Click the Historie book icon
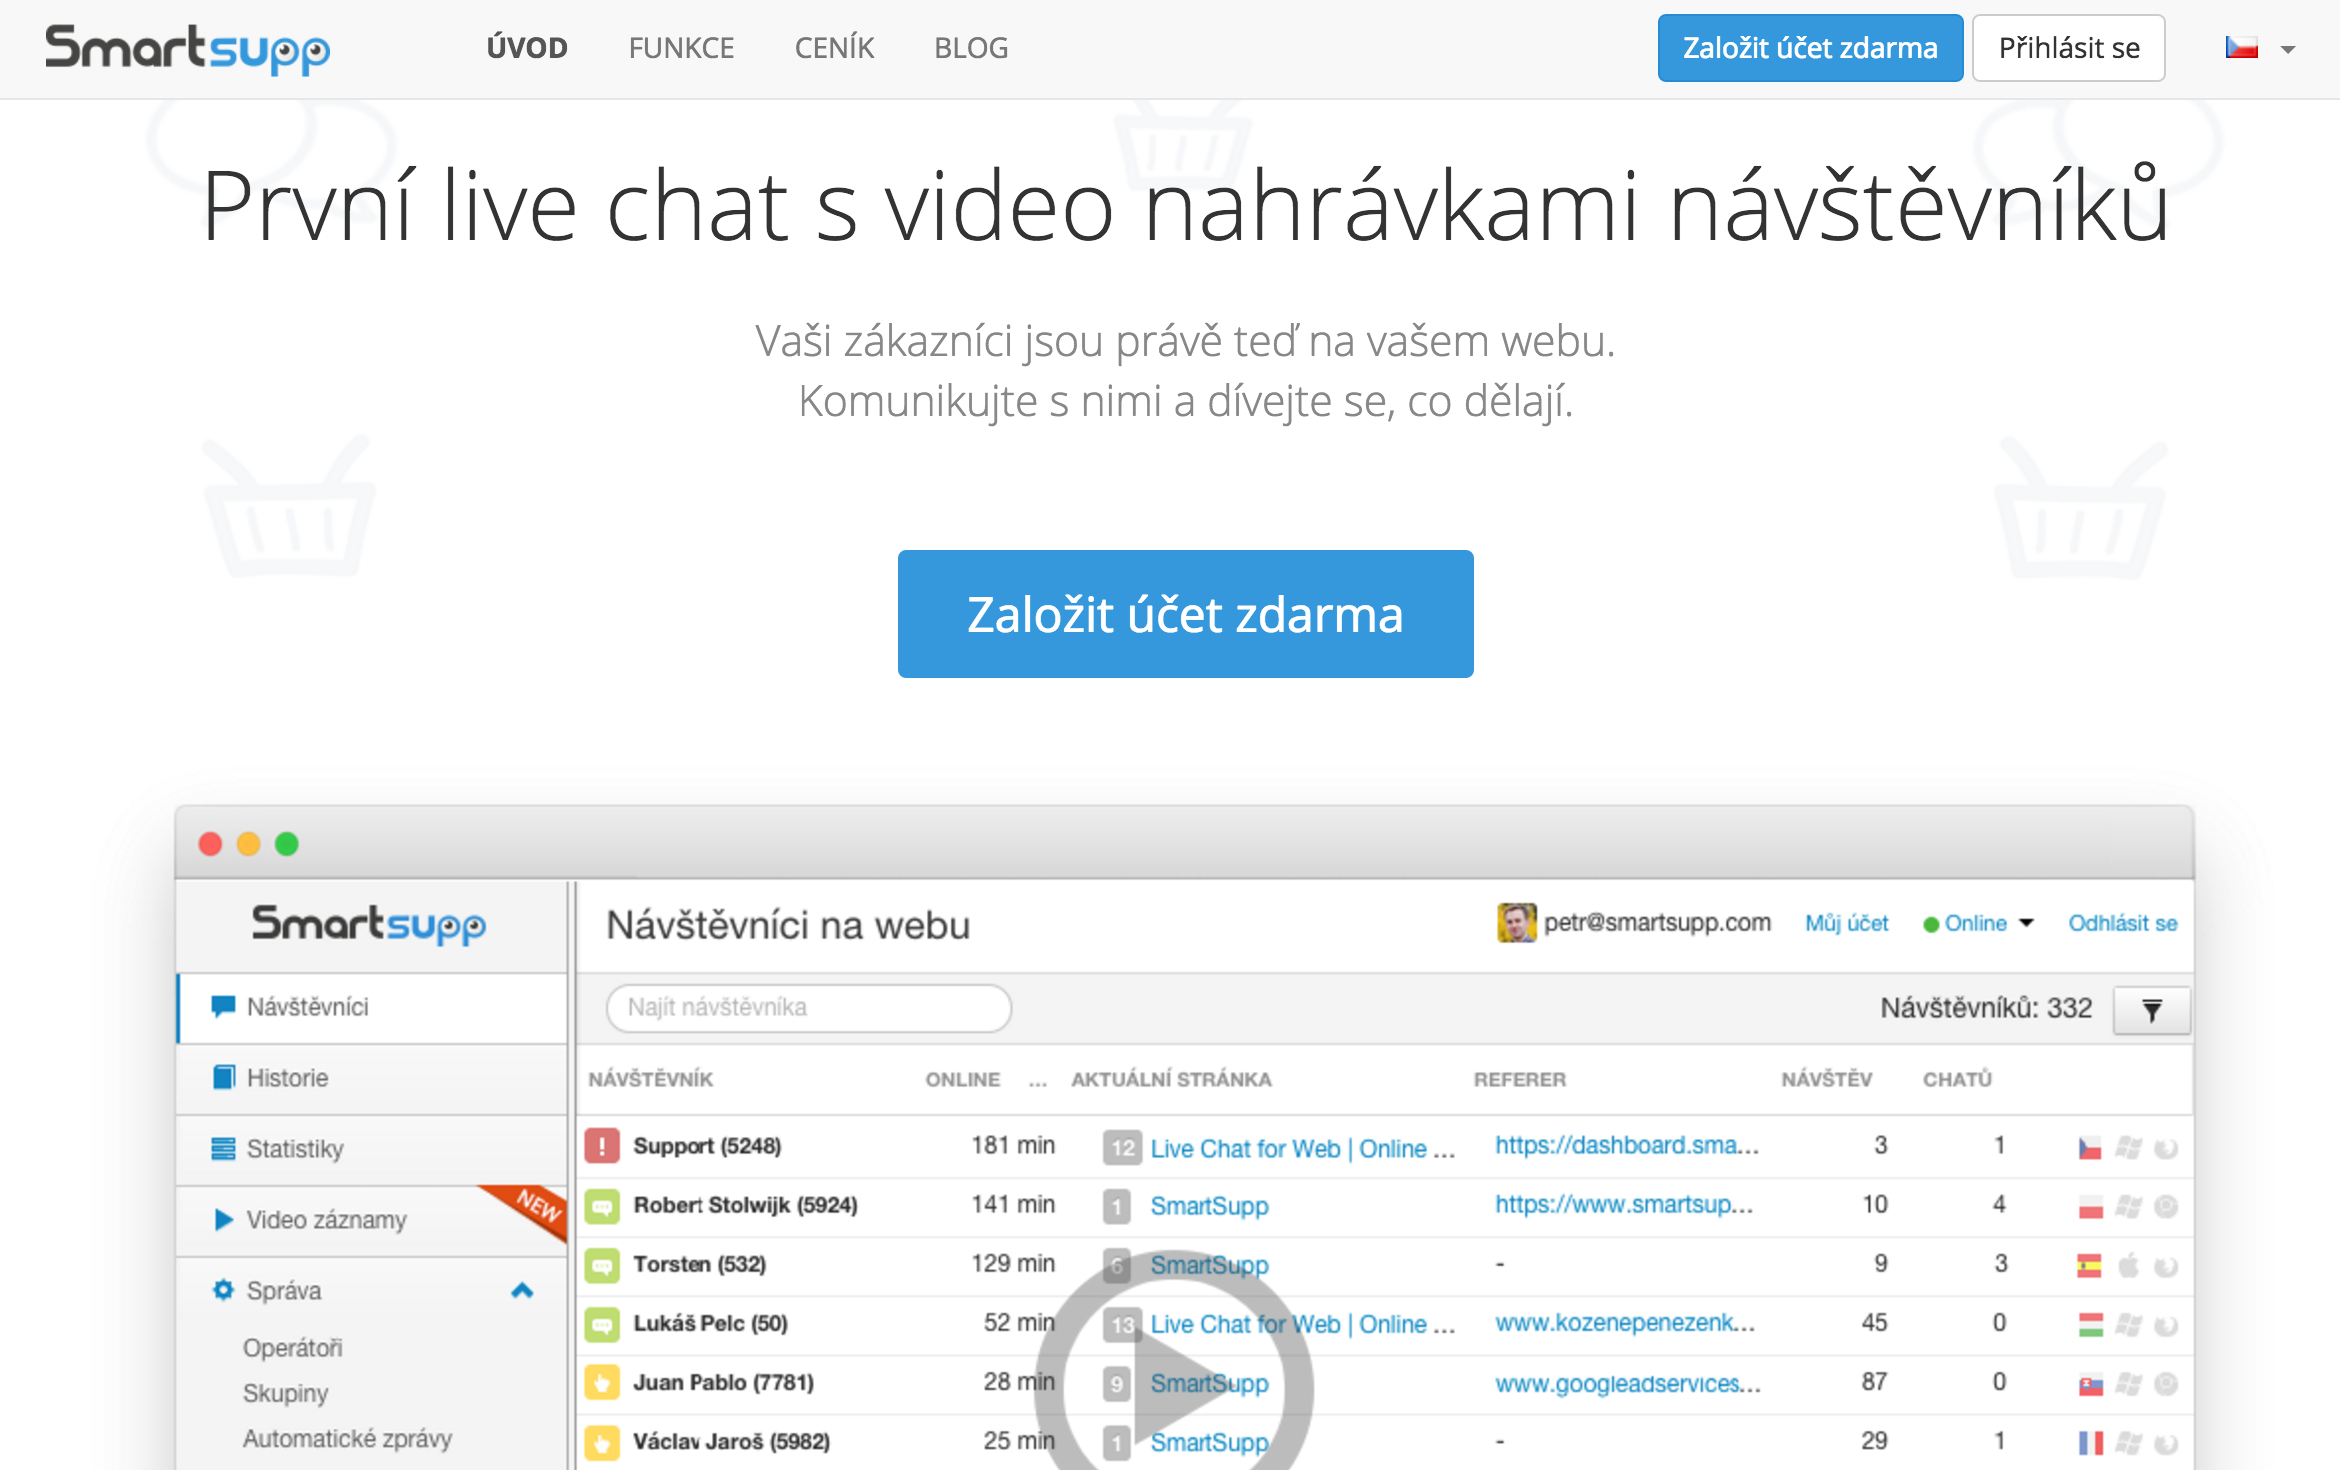The height and width of the screenshot is (1470, 2340). click(223, 1078)
